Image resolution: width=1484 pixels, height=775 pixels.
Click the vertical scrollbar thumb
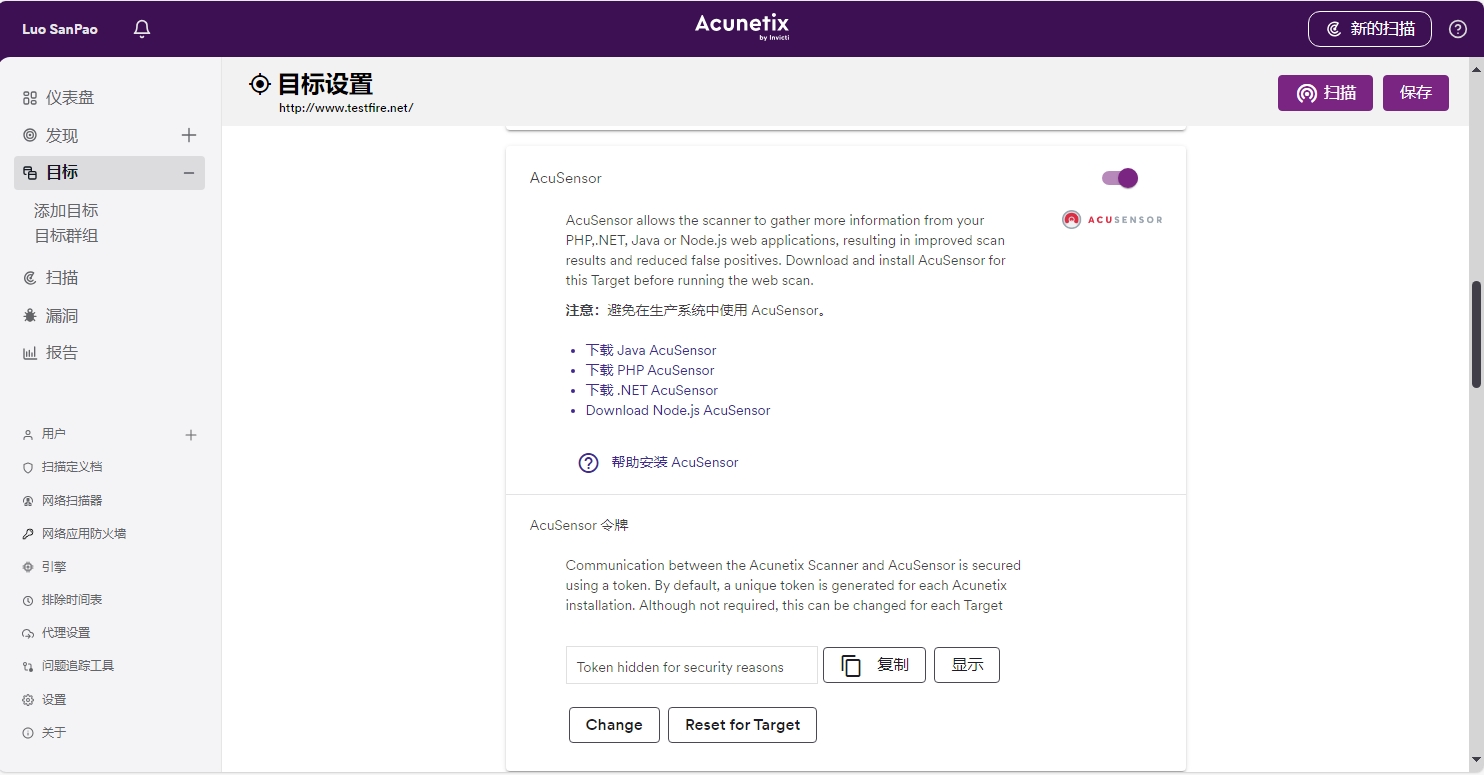(x=1476, y=334)
